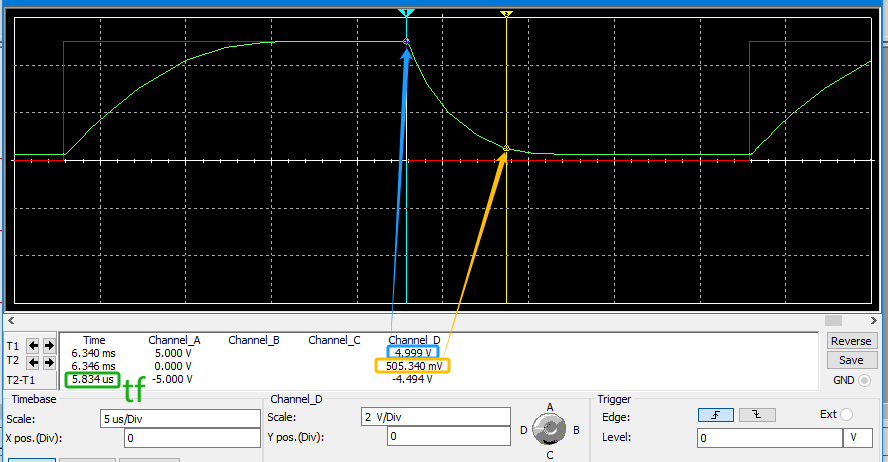
Task: Click the Channel_C column header
Action: (334, 340)
